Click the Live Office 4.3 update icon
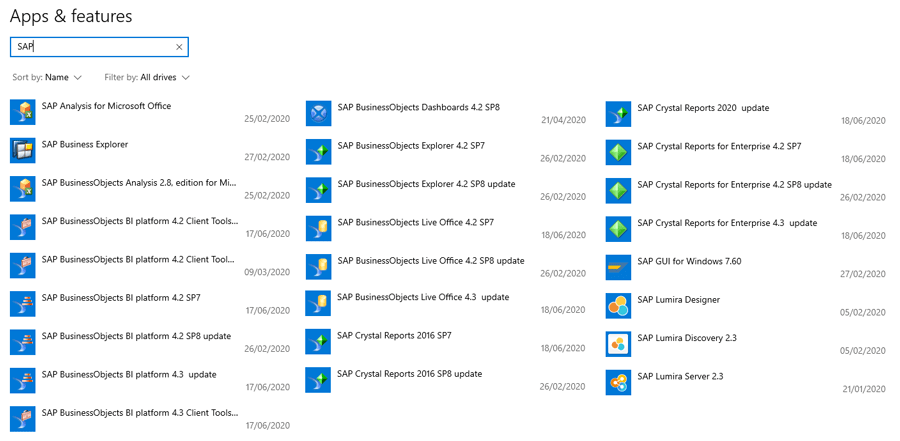The image size is (900, 441). click(x=319, y=303)
